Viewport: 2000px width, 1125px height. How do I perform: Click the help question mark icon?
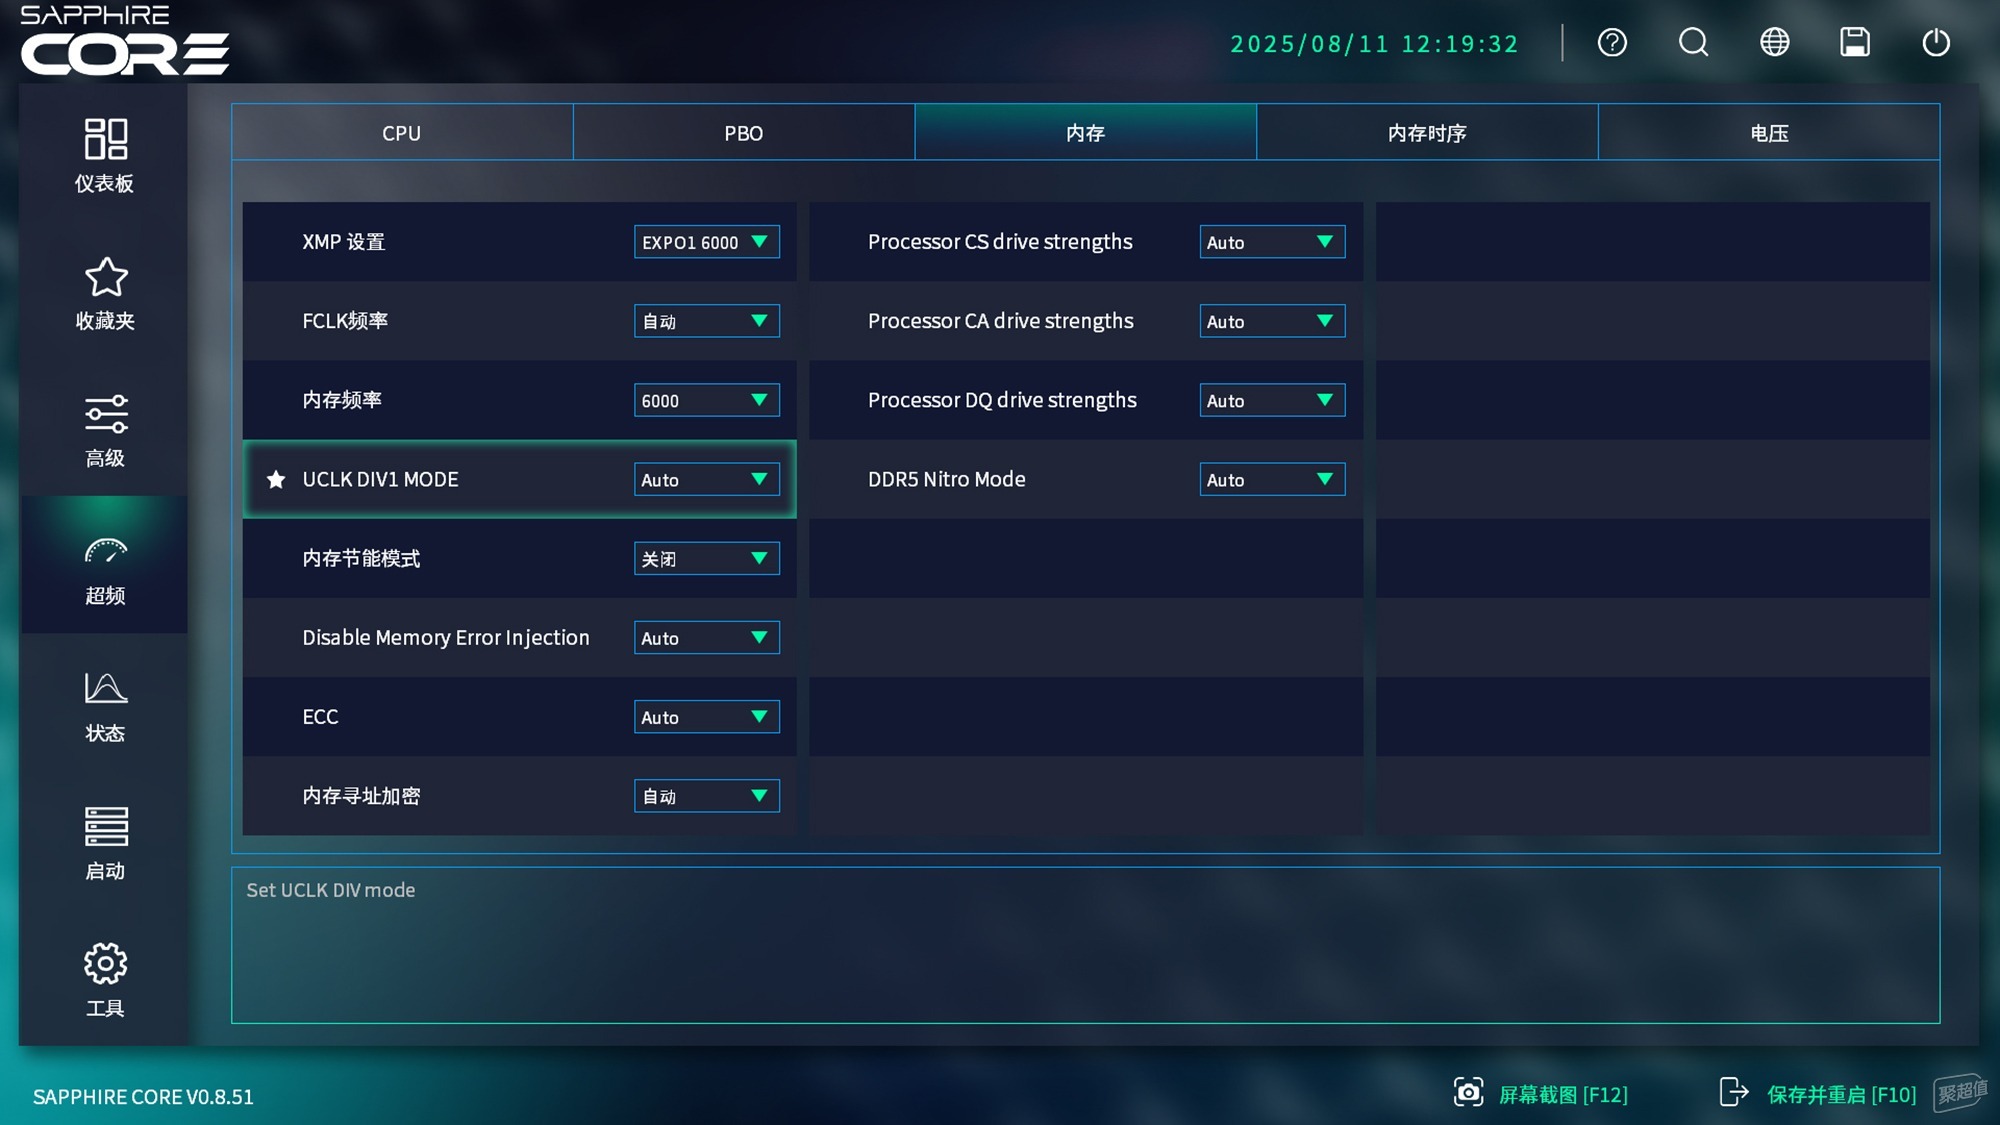click(1612, 42)
